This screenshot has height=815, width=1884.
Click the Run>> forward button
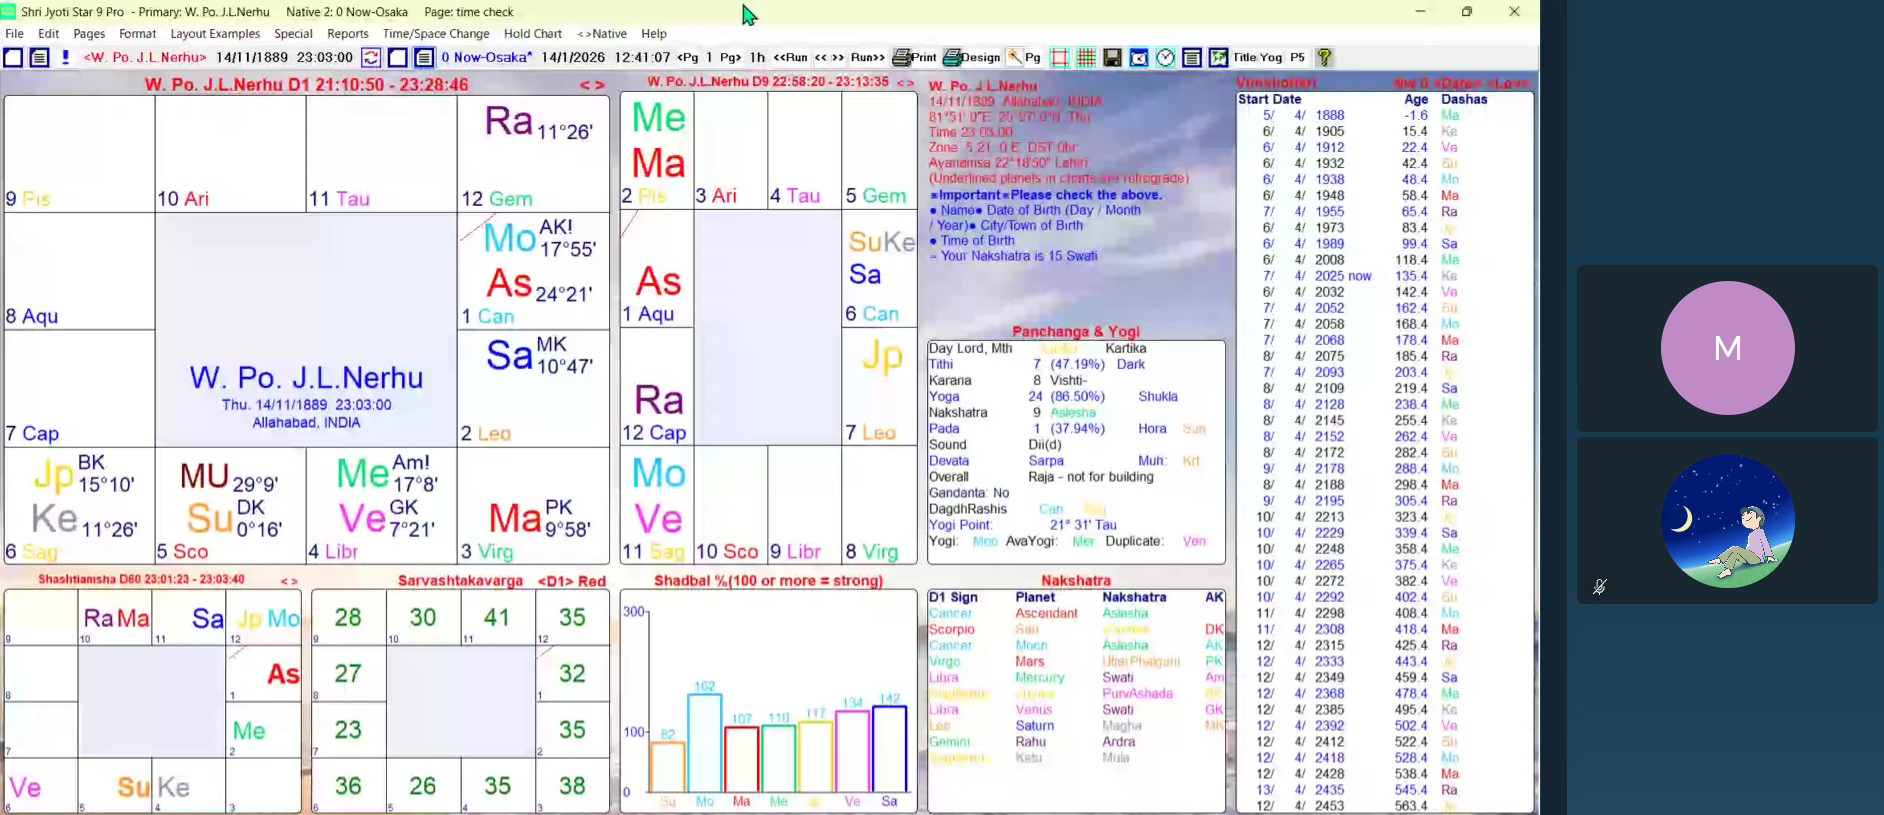[x=867, y=58]
